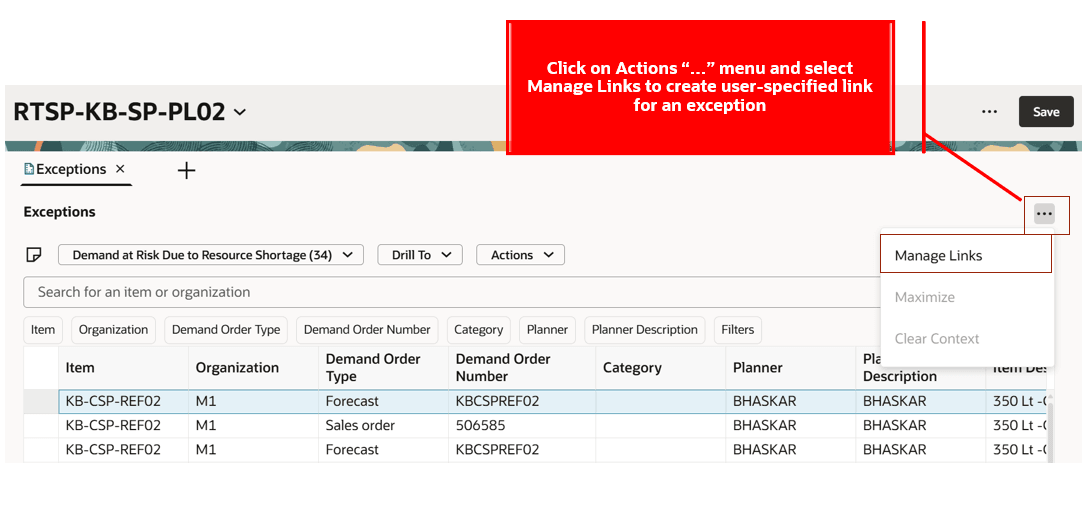Viewport: 1087px width, 513px height.
Task: Click the search for item or organization field
Action: (x=452, y=292)
